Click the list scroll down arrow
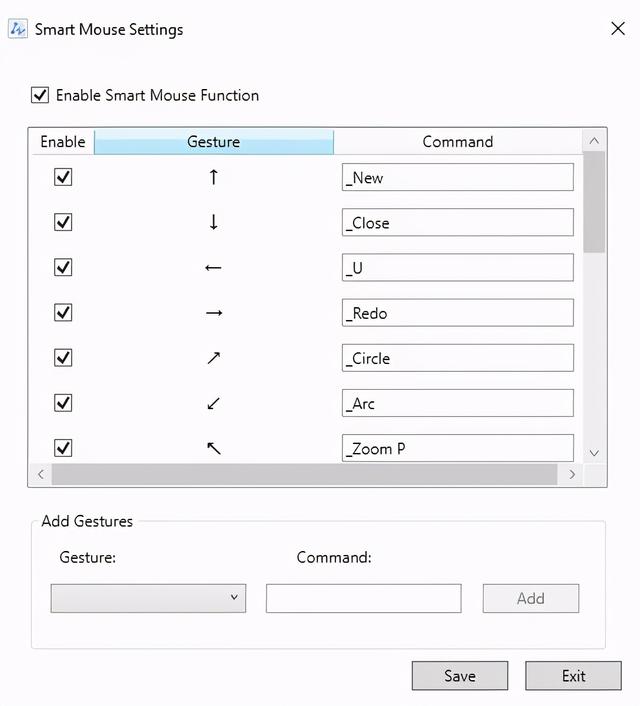640x706 pixels. [594, 453]
